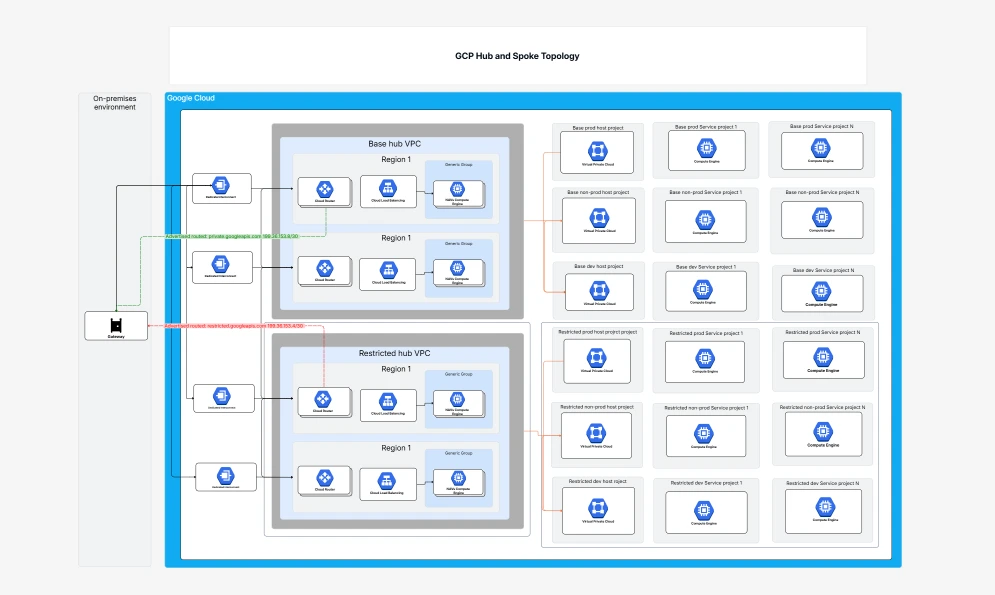Click the "On-premises environment" label

[115, 103]
